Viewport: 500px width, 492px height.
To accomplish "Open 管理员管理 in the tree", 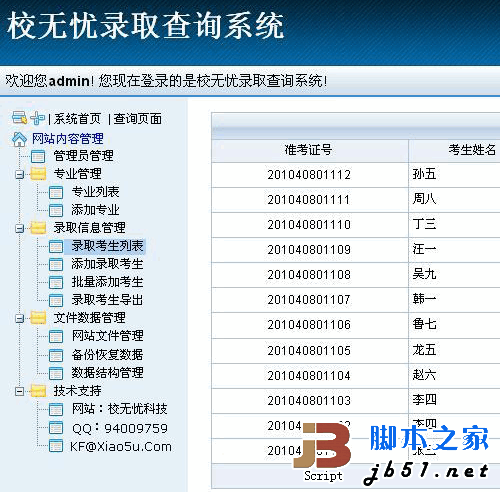I will [83, 156].
